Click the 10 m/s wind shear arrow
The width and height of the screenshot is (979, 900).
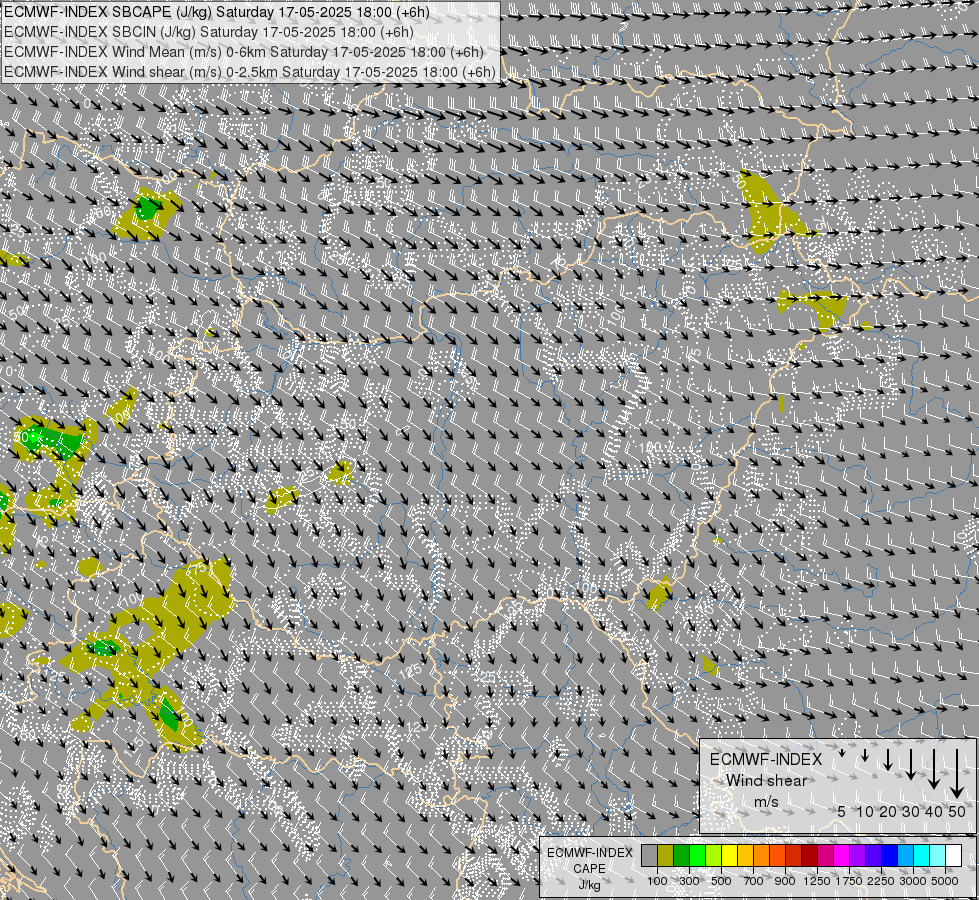tap(865, 755)
